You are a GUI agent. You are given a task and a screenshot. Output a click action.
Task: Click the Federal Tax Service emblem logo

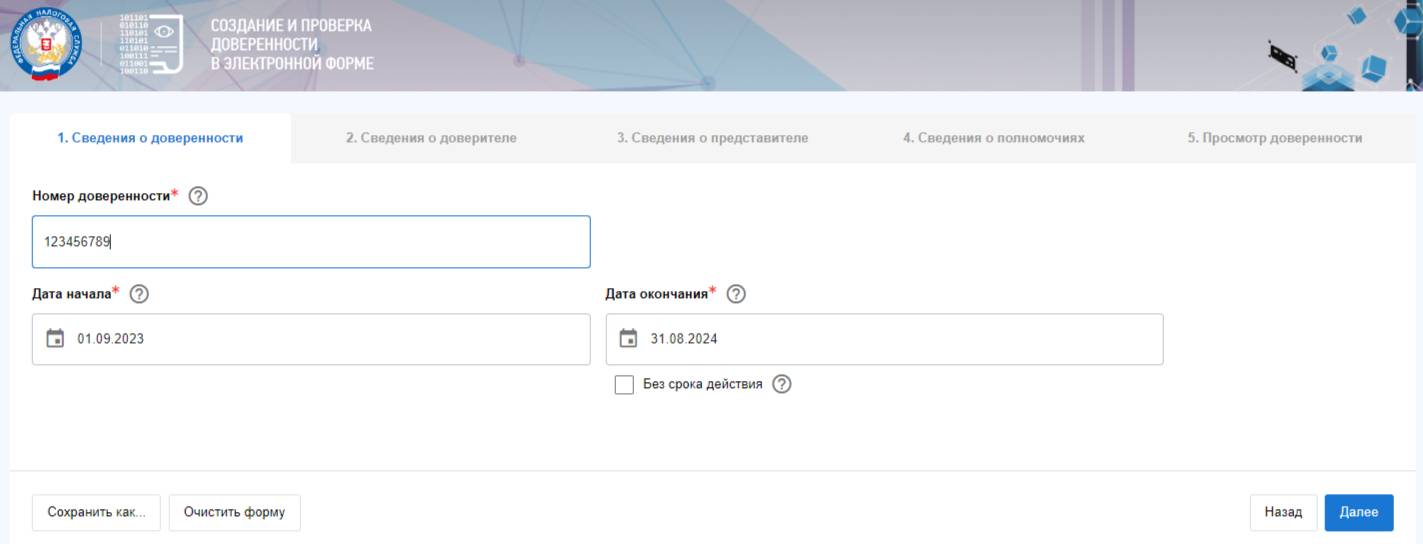[x=45, y=45]
